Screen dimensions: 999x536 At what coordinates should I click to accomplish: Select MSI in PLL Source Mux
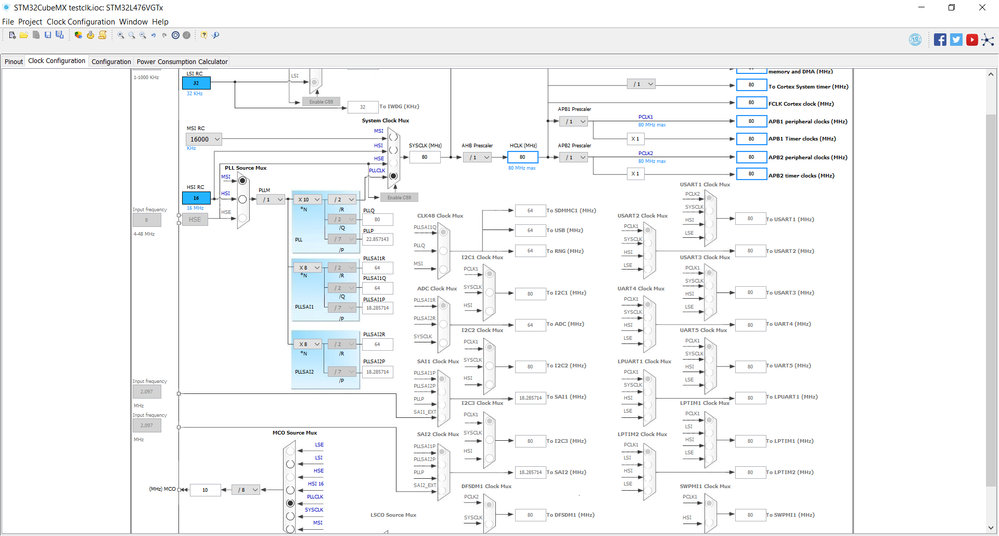point(242,181)
